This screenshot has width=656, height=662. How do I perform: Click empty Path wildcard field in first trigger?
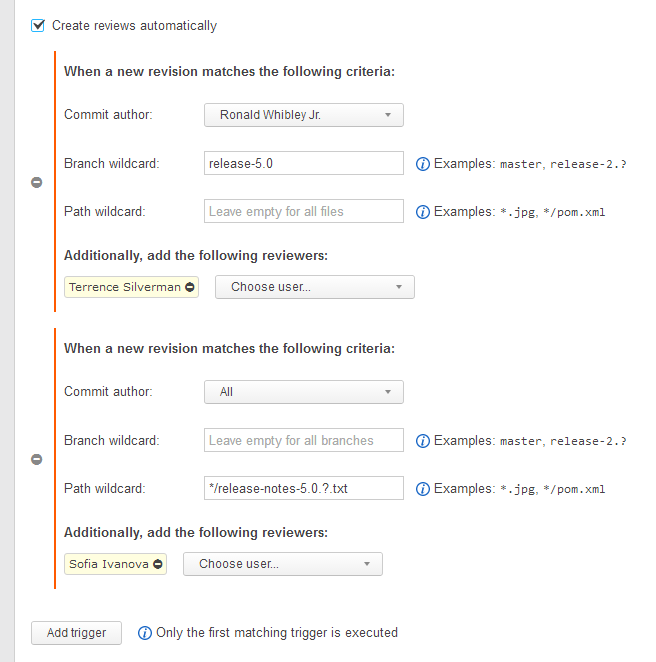pyautogui.click(x=304, y=211)
